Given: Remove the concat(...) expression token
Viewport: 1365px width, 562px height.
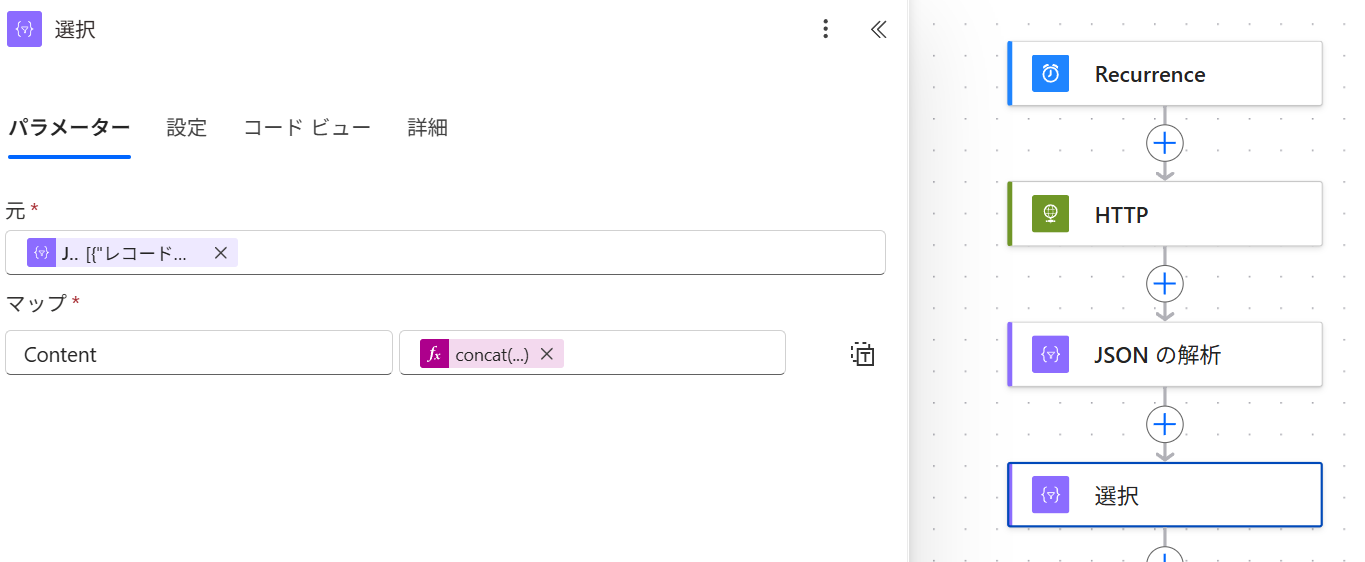Looking at the screenshot, I should [x=547, y=354].
